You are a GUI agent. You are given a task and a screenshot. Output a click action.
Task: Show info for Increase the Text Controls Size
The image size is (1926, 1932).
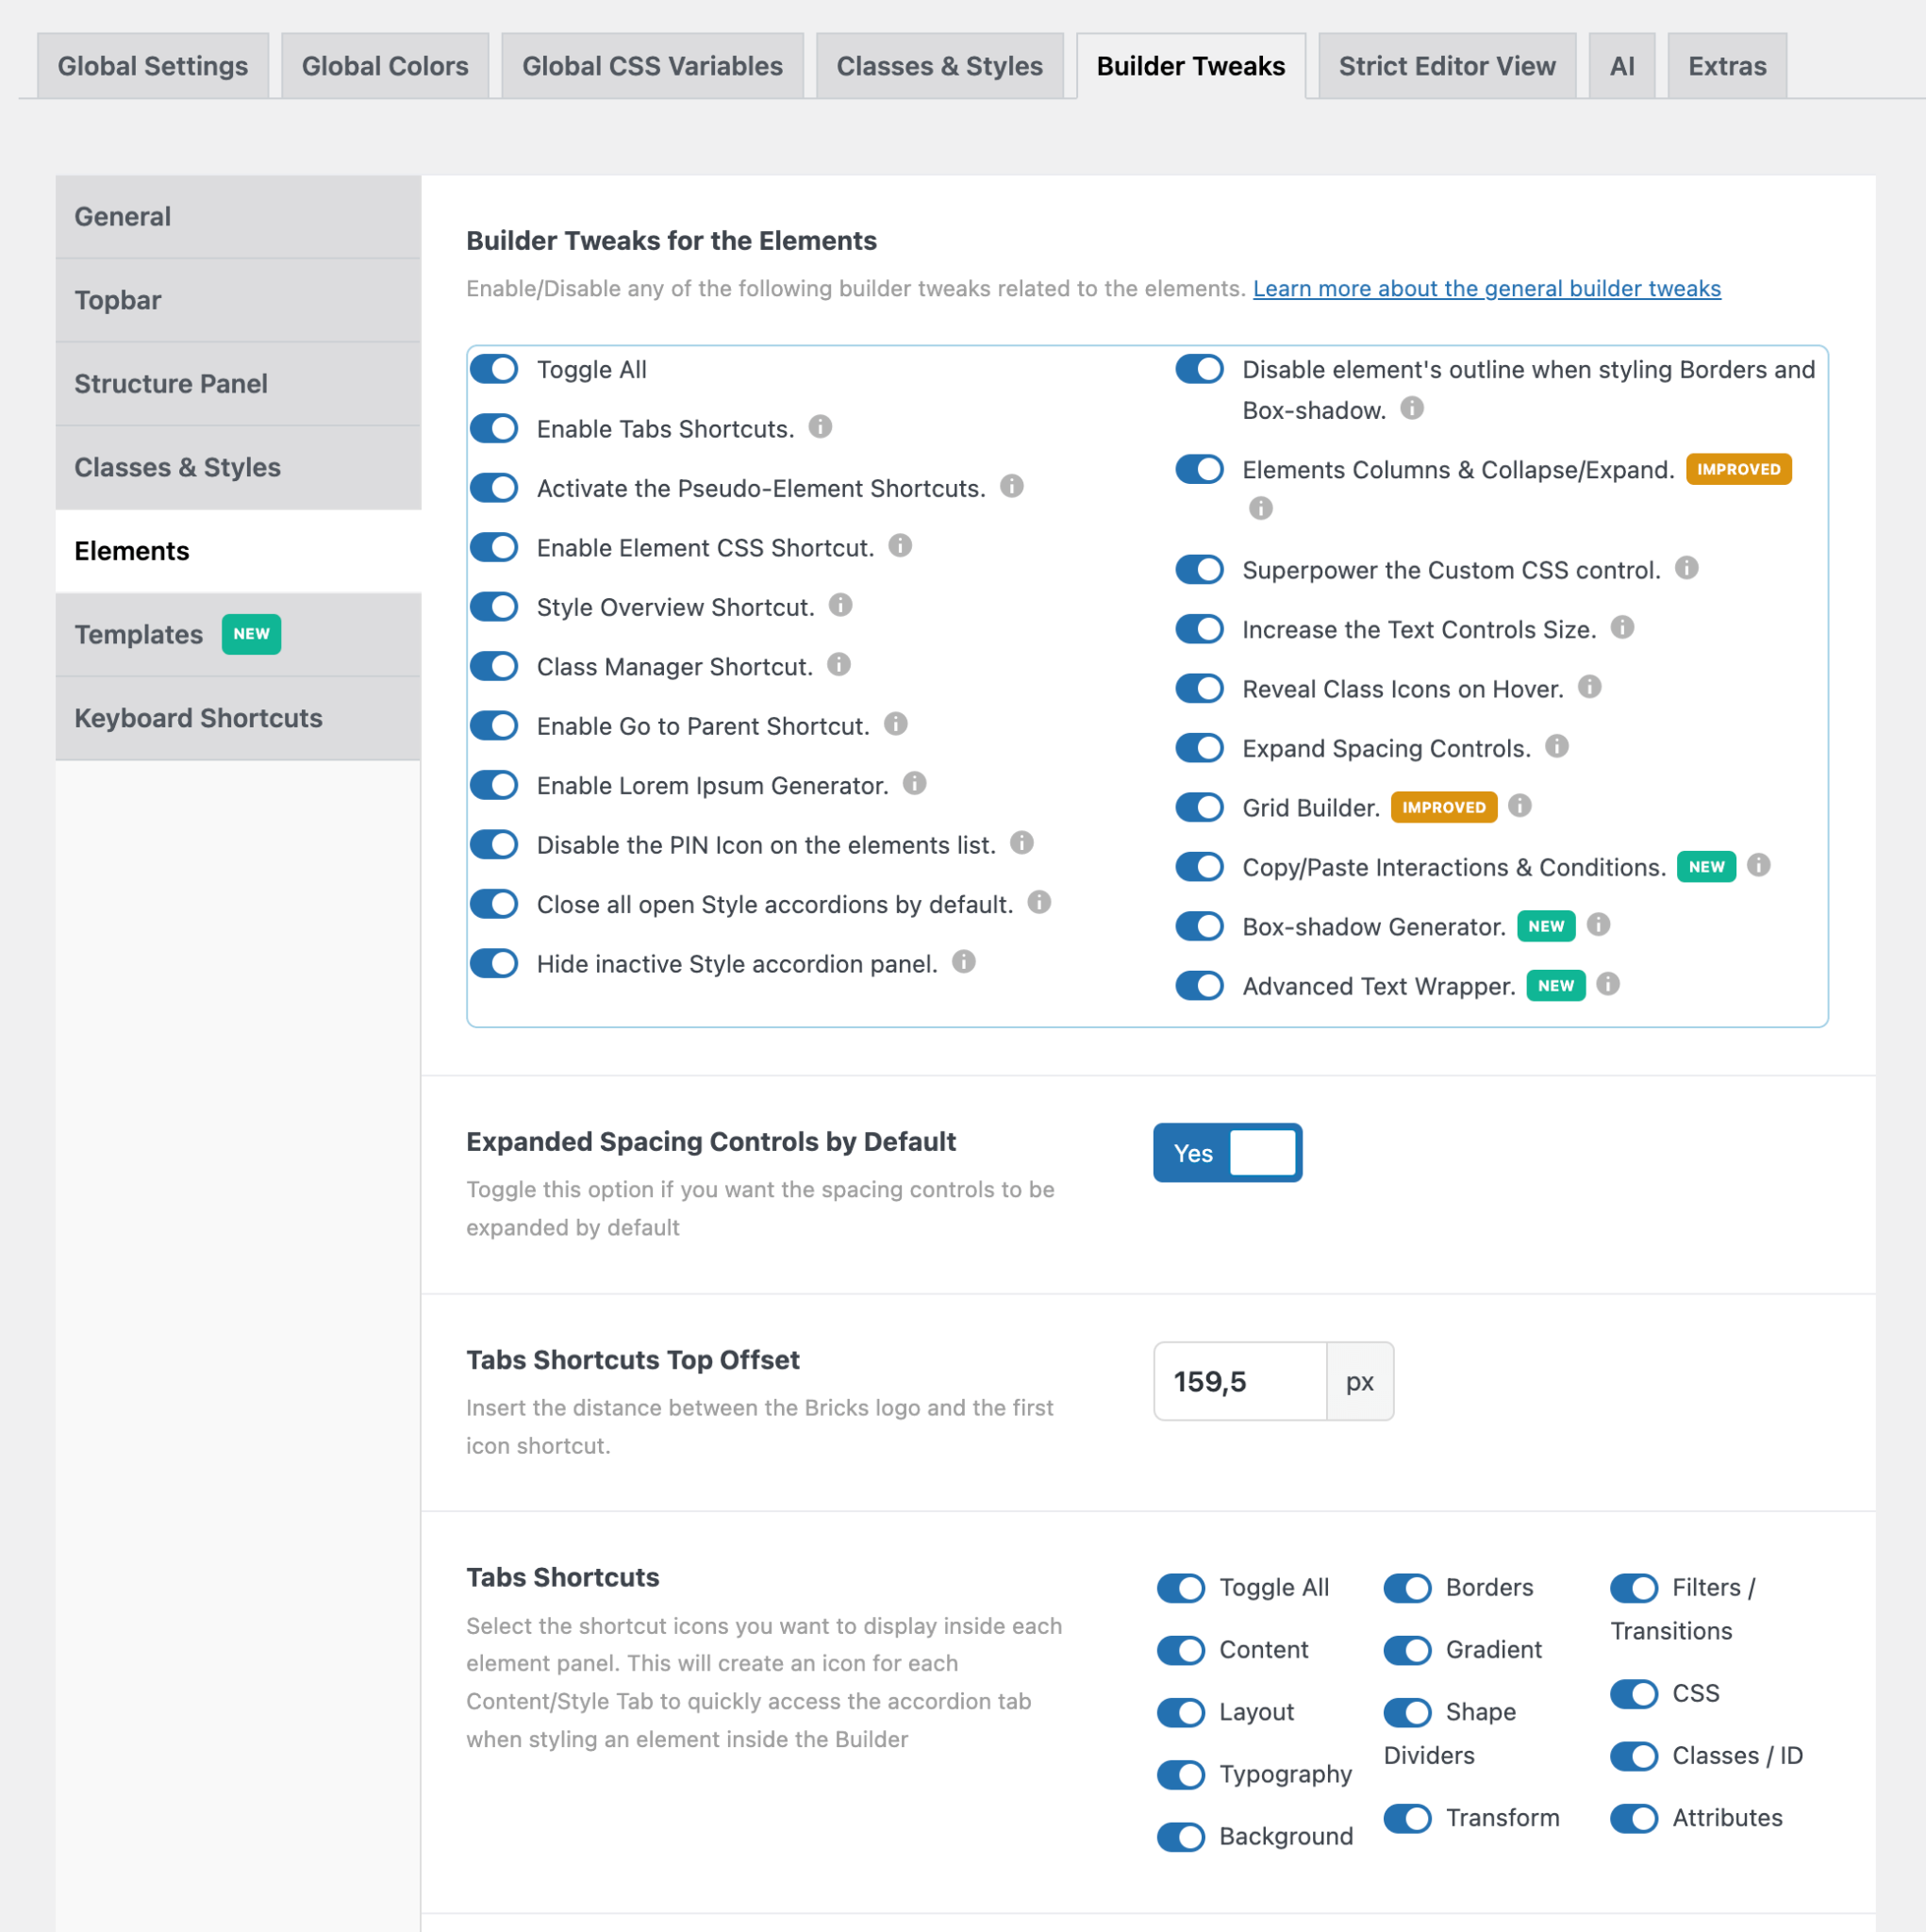(1623, 628)
